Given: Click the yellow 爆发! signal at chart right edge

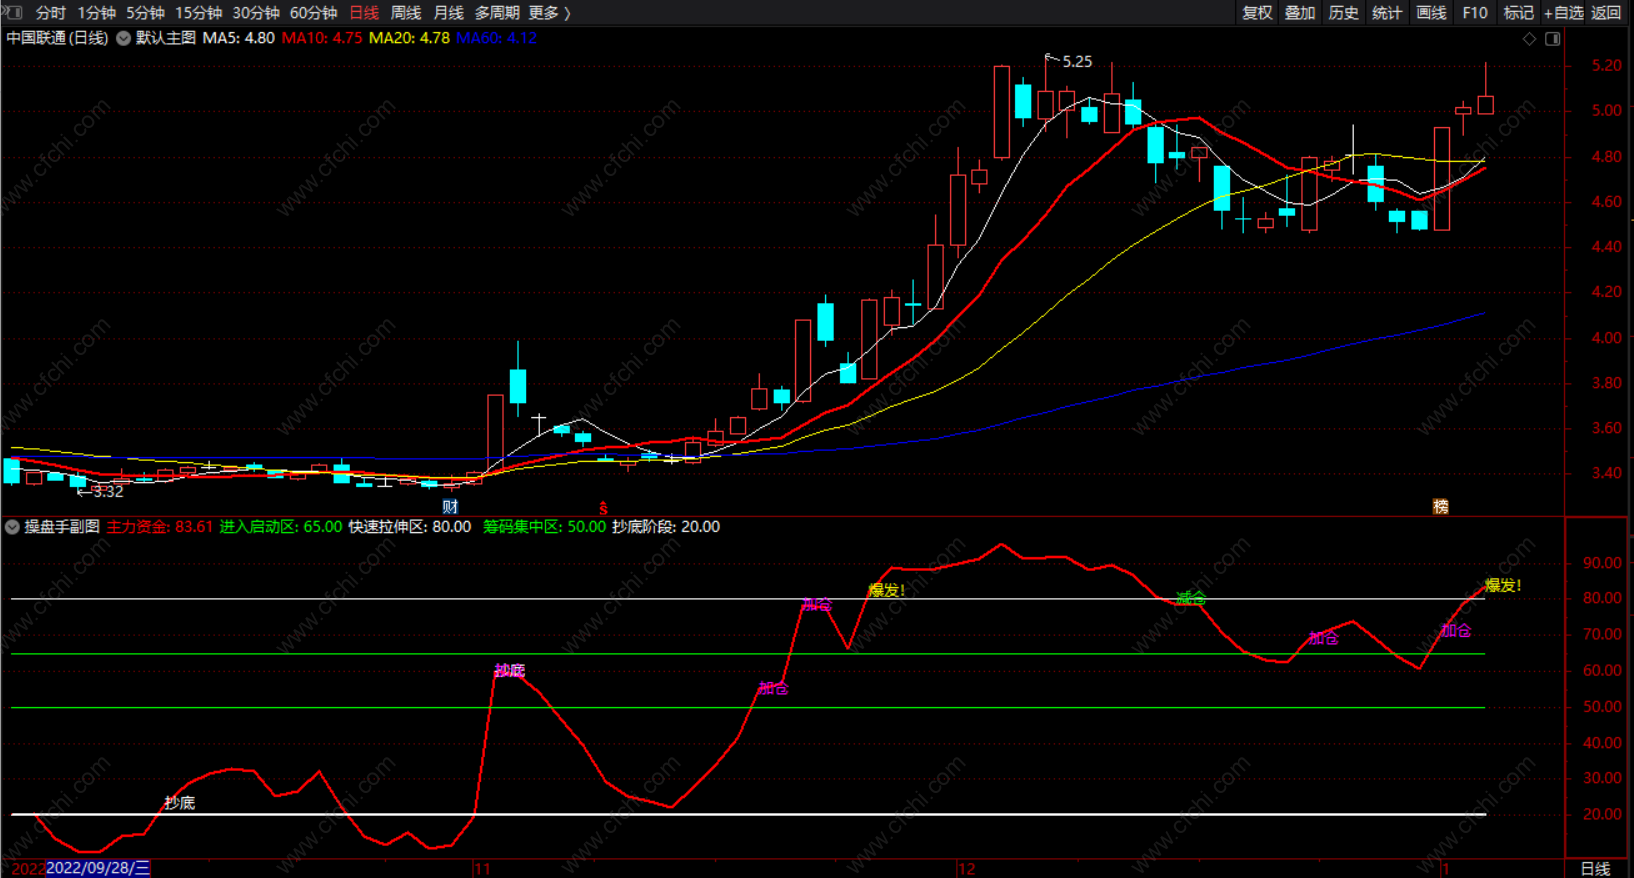Looking at the screenshot, I should 1503,586.
